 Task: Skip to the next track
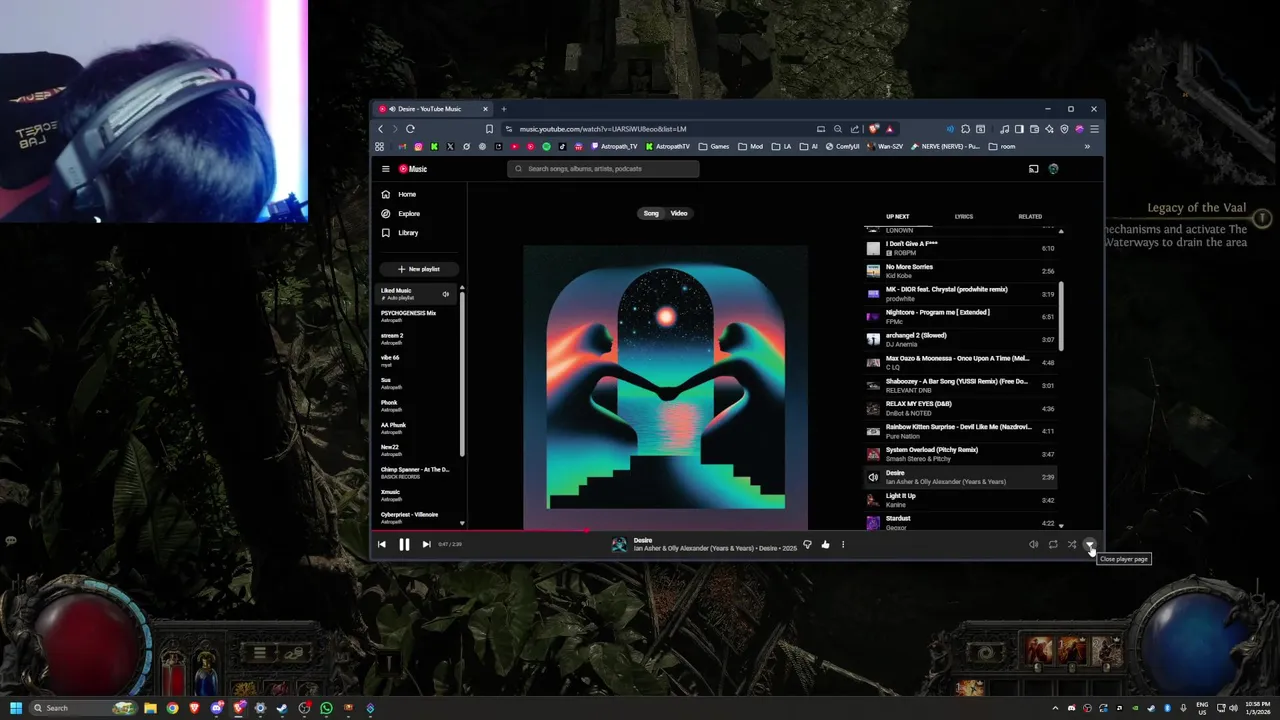pos(426,544)
